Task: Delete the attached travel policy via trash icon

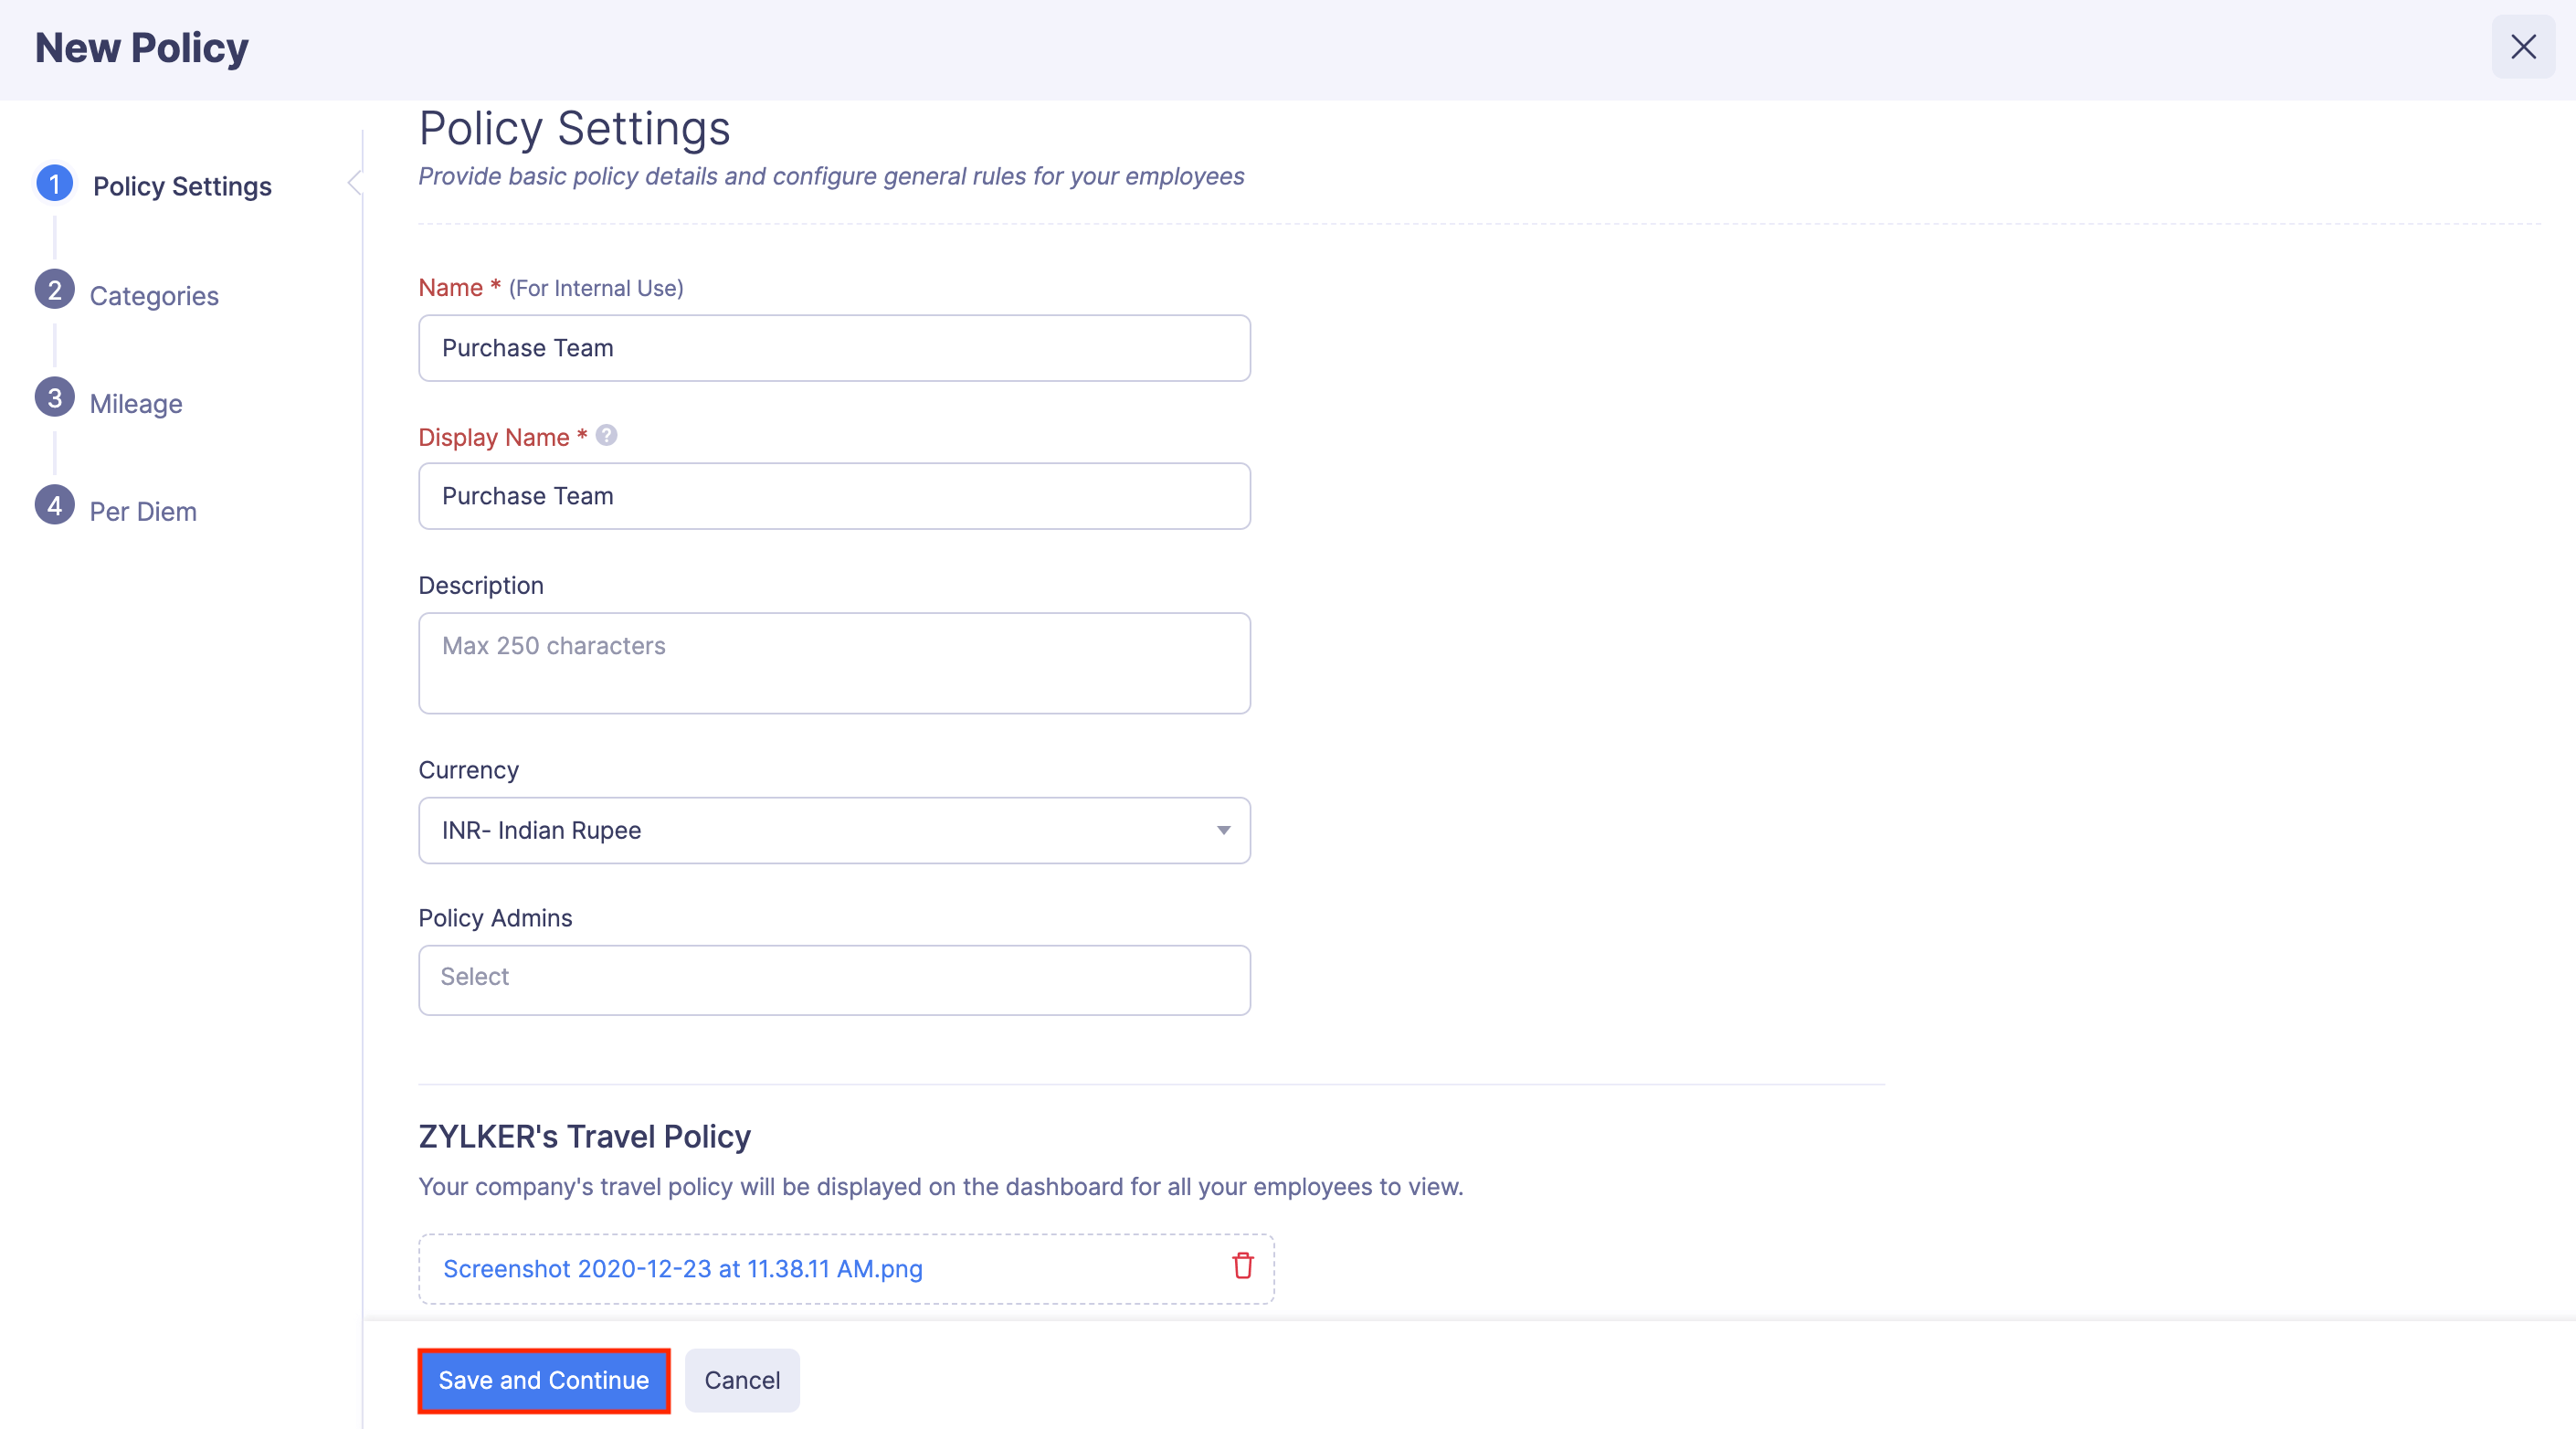Action: pyautogui.click(x=1242, y=1267)
